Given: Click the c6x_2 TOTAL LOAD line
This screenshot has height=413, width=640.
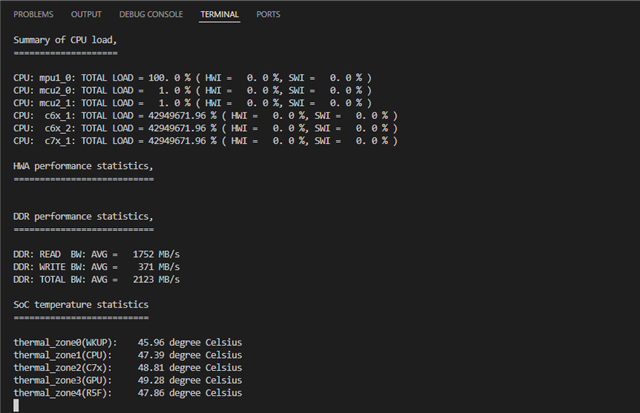Looking at the screenshot, I should click(205, 128).
